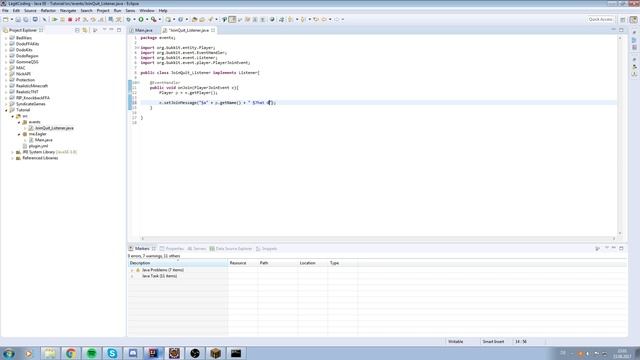Expand the JRE System Library node
This screenshot has width=640, height=360.
click(13, 152)
